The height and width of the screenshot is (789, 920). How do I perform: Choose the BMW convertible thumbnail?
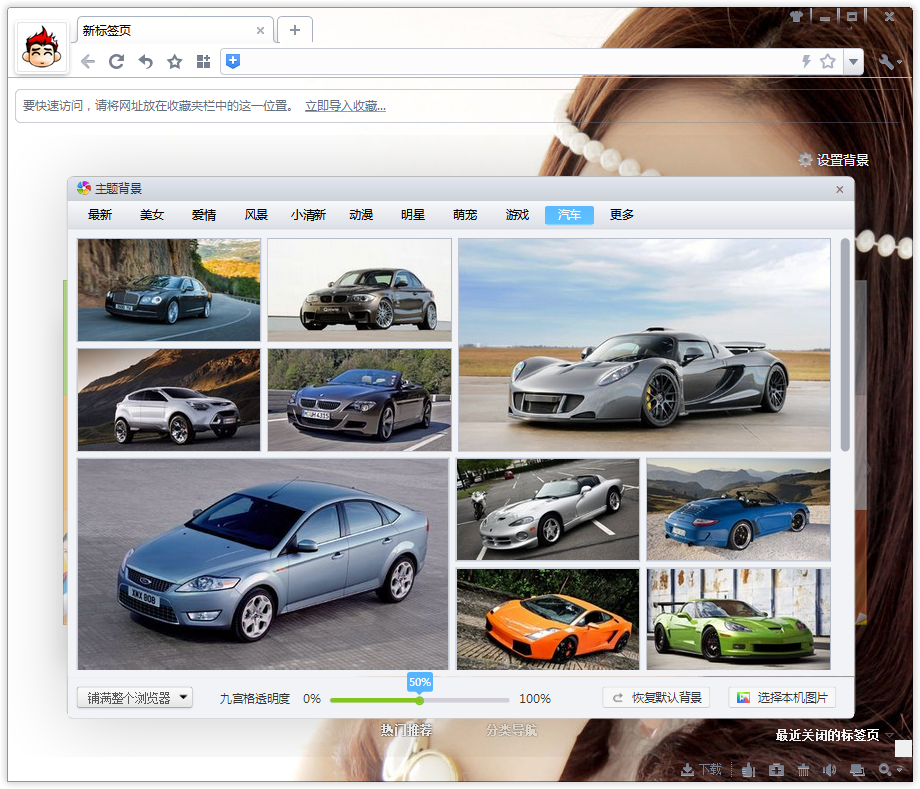point(359,400)
